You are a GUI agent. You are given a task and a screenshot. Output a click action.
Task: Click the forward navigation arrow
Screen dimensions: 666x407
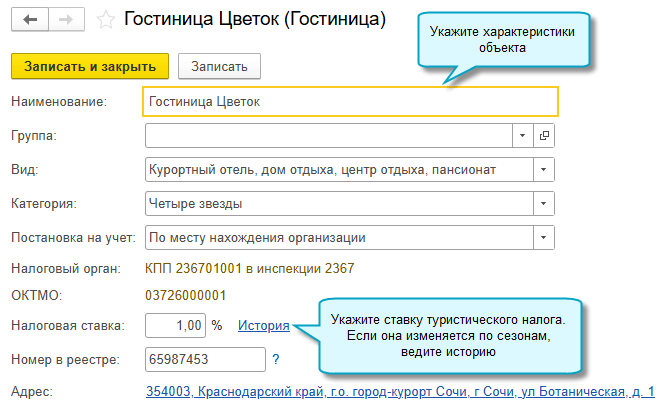(65, 20)
